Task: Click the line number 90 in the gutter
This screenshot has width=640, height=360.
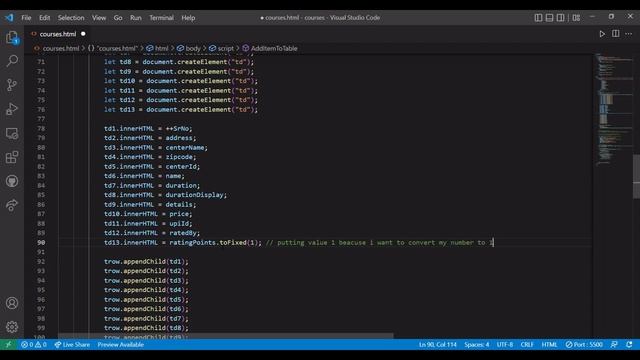Action: [x=41, y=242]
